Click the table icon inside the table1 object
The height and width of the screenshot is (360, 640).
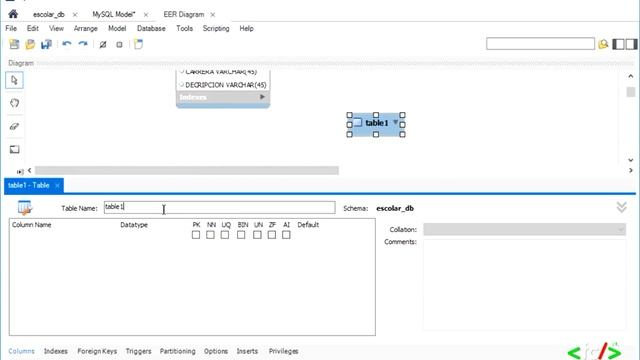point(358,122)
